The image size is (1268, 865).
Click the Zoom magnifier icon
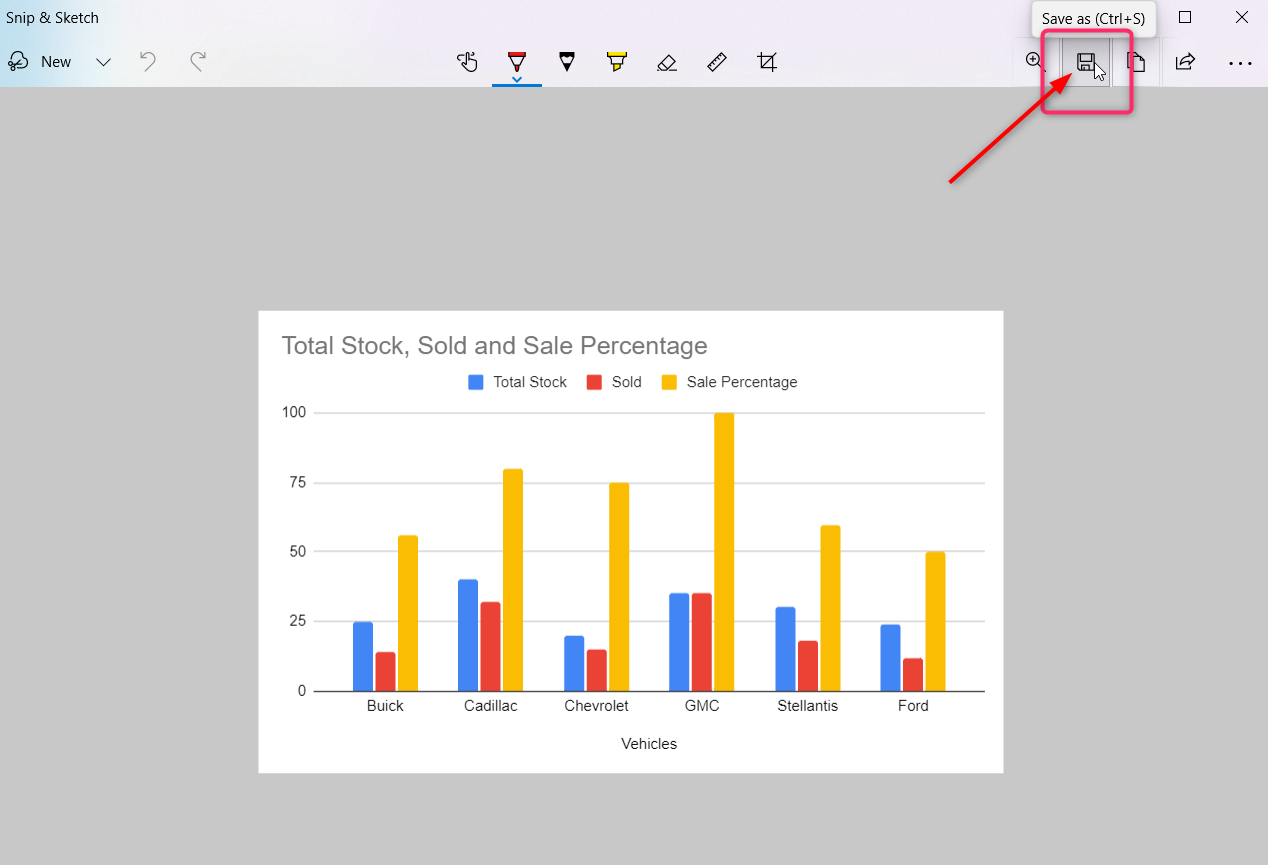pos(1035,62)
